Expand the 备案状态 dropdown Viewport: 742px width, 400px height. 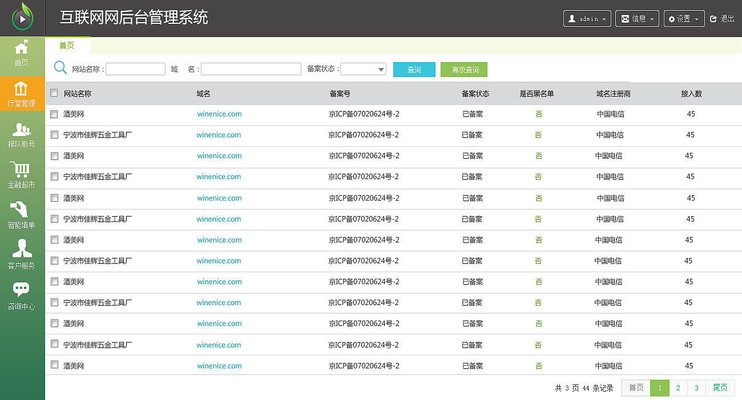coord(364,69)
